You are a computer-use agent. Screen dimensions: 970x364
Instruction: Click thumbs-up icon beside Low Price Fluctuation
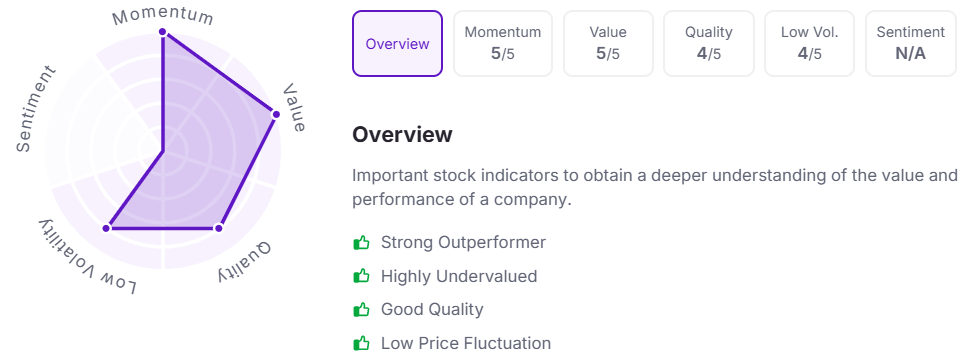361,342
